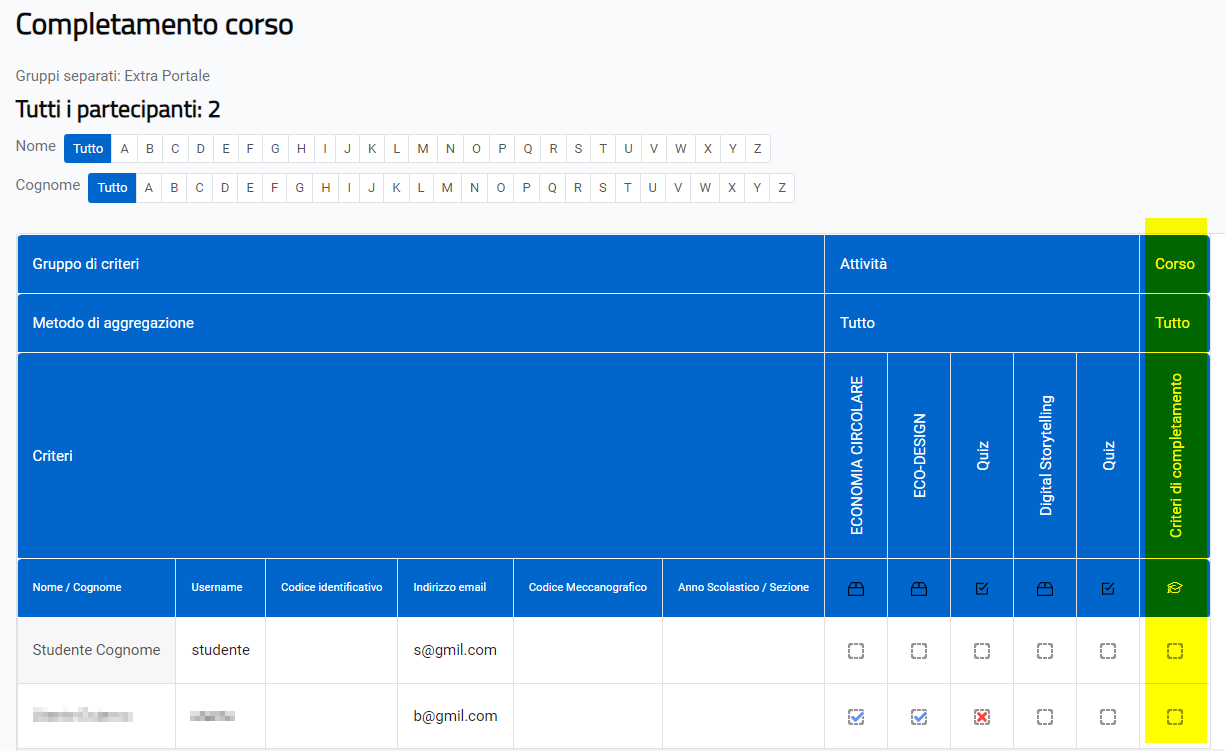Open the Digital Storytelling column heading

tap(1046, 455)
